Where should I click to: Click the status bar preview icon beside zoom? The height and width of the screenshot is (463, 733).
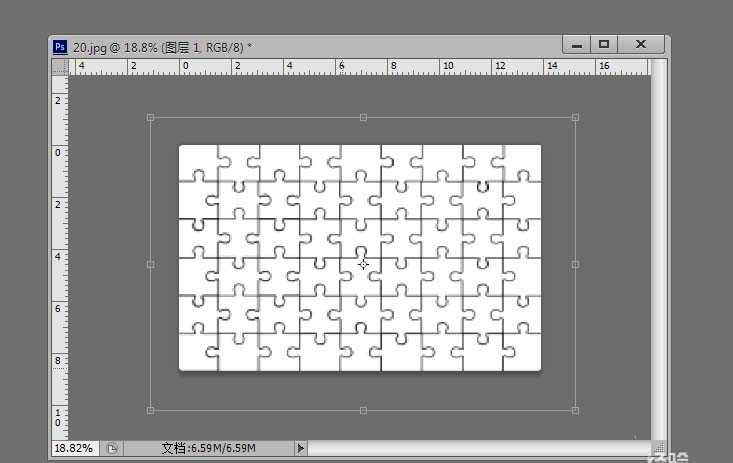click(112, 449)
